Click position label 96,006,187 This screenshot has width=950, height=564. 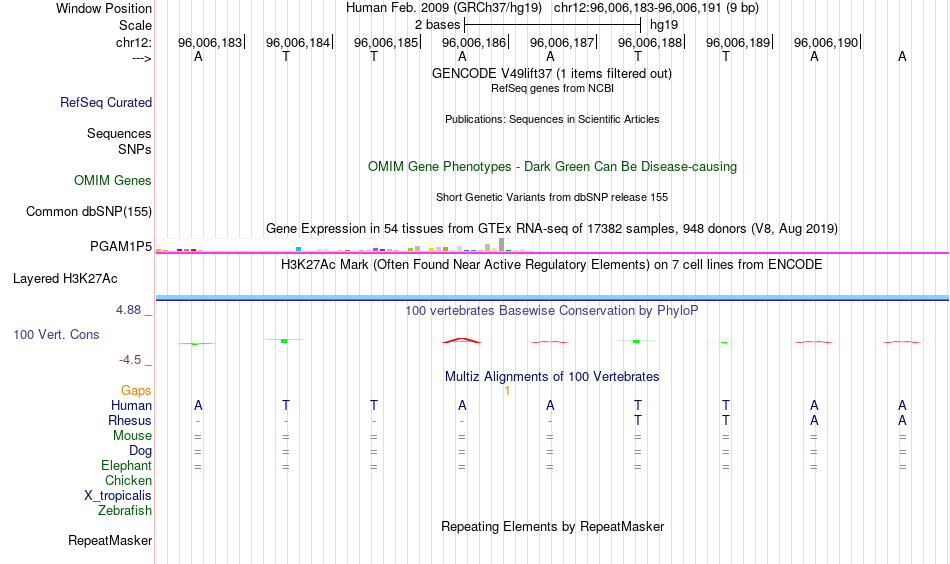[562, 42]
